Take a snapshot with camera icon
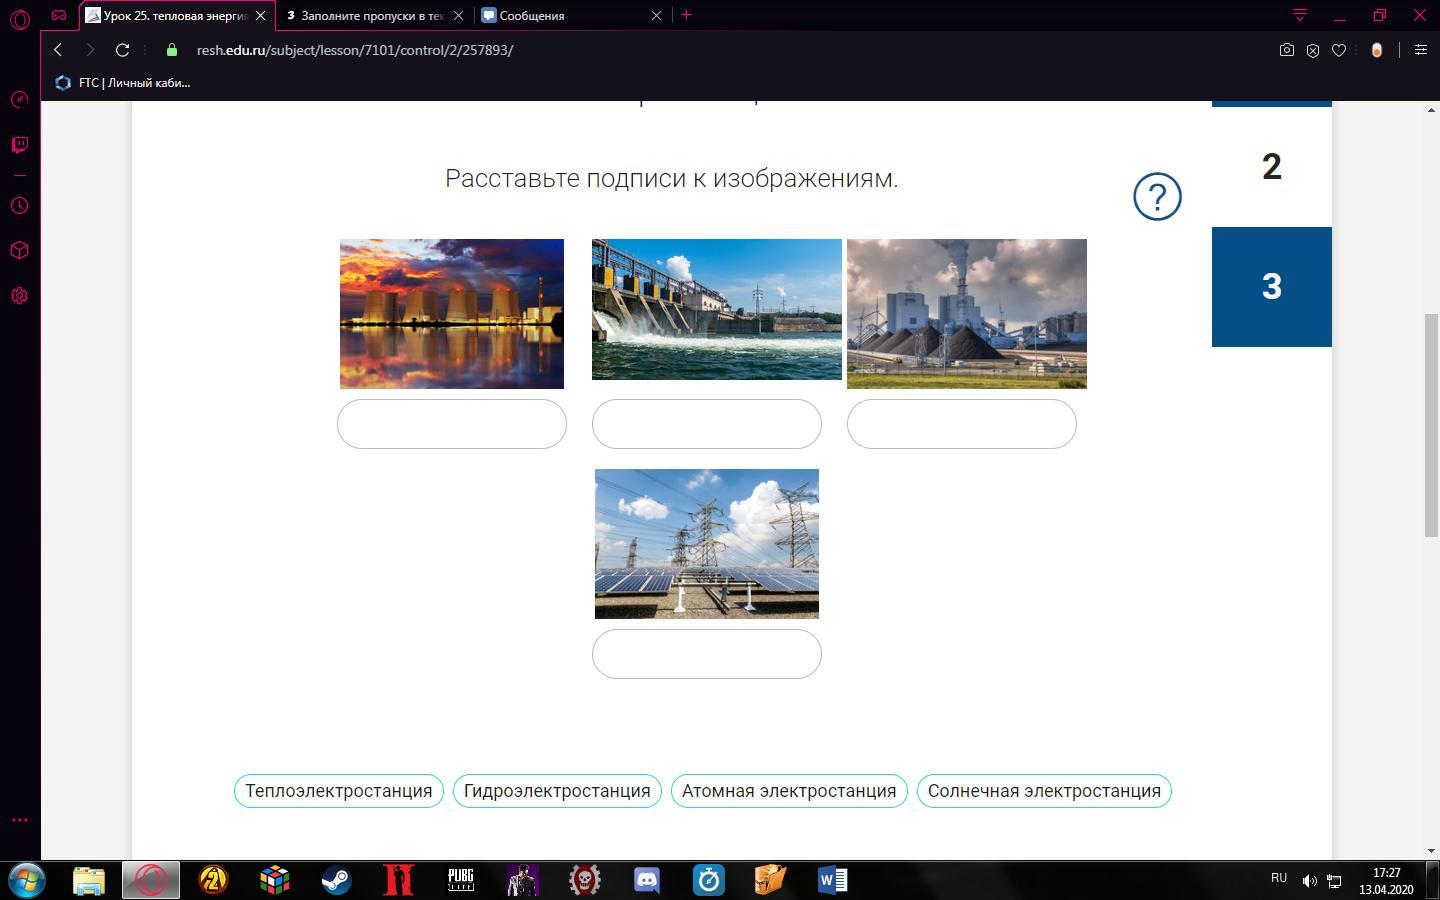The height and width of the screenshot is (900, 1440). pos(1287,50)
